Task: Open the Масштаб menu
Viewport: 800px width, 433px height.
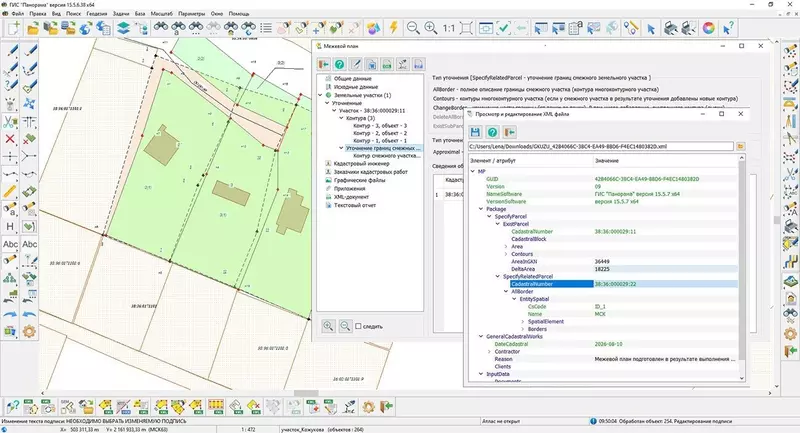Action: click(161, 14)
